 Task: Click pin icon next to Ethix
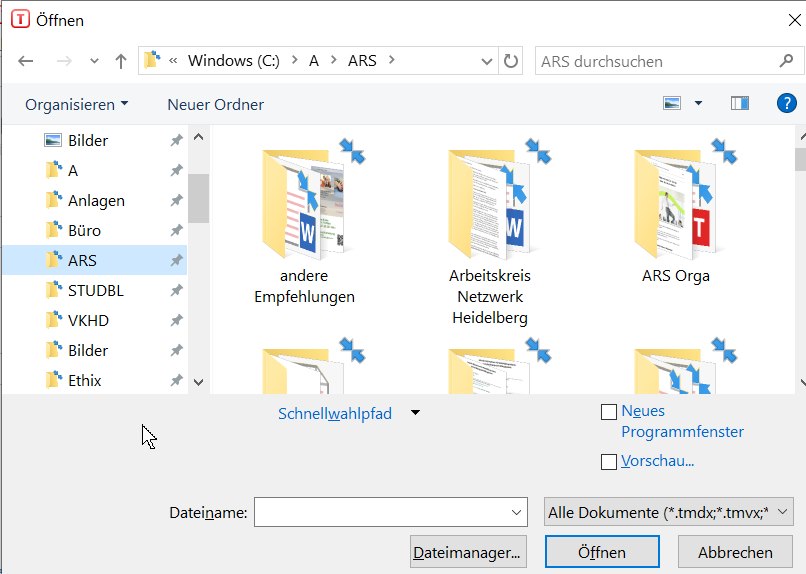pyautogui.click(x=176, y=380)
